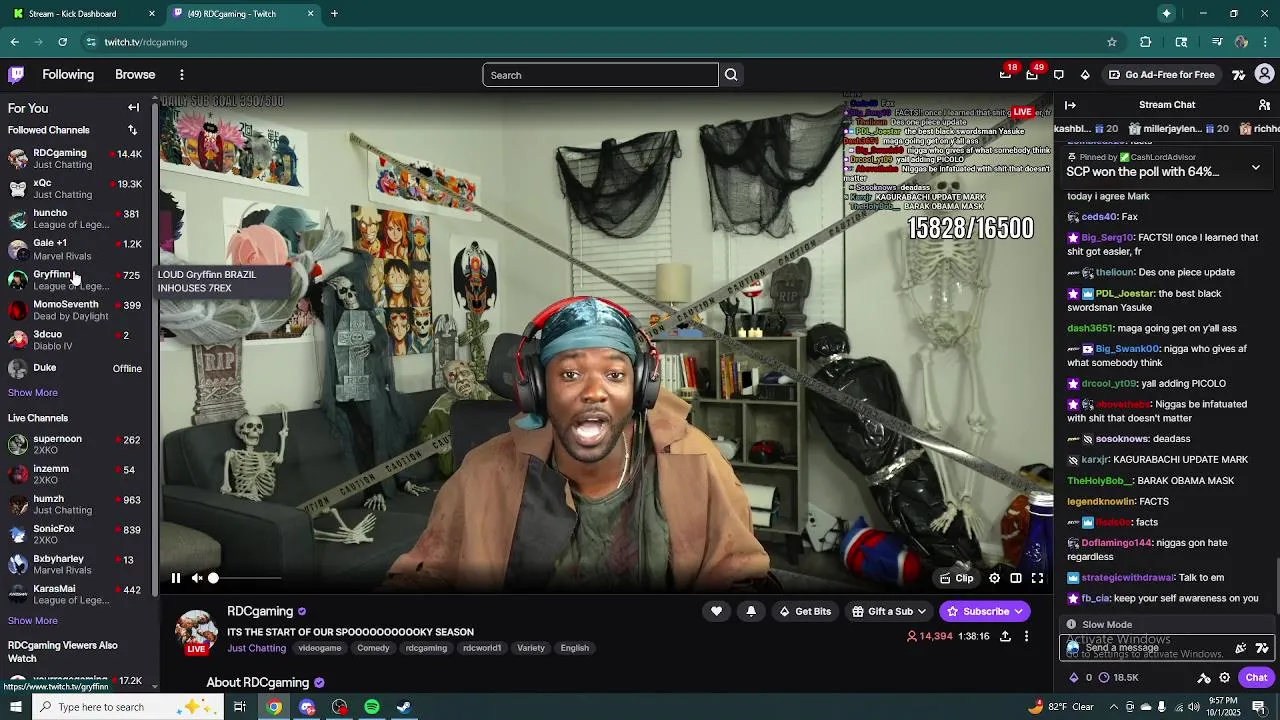Show more live channels
The height and width of the screenshot is (720, 1280).
pyautogui.click(x=33, y=621)
